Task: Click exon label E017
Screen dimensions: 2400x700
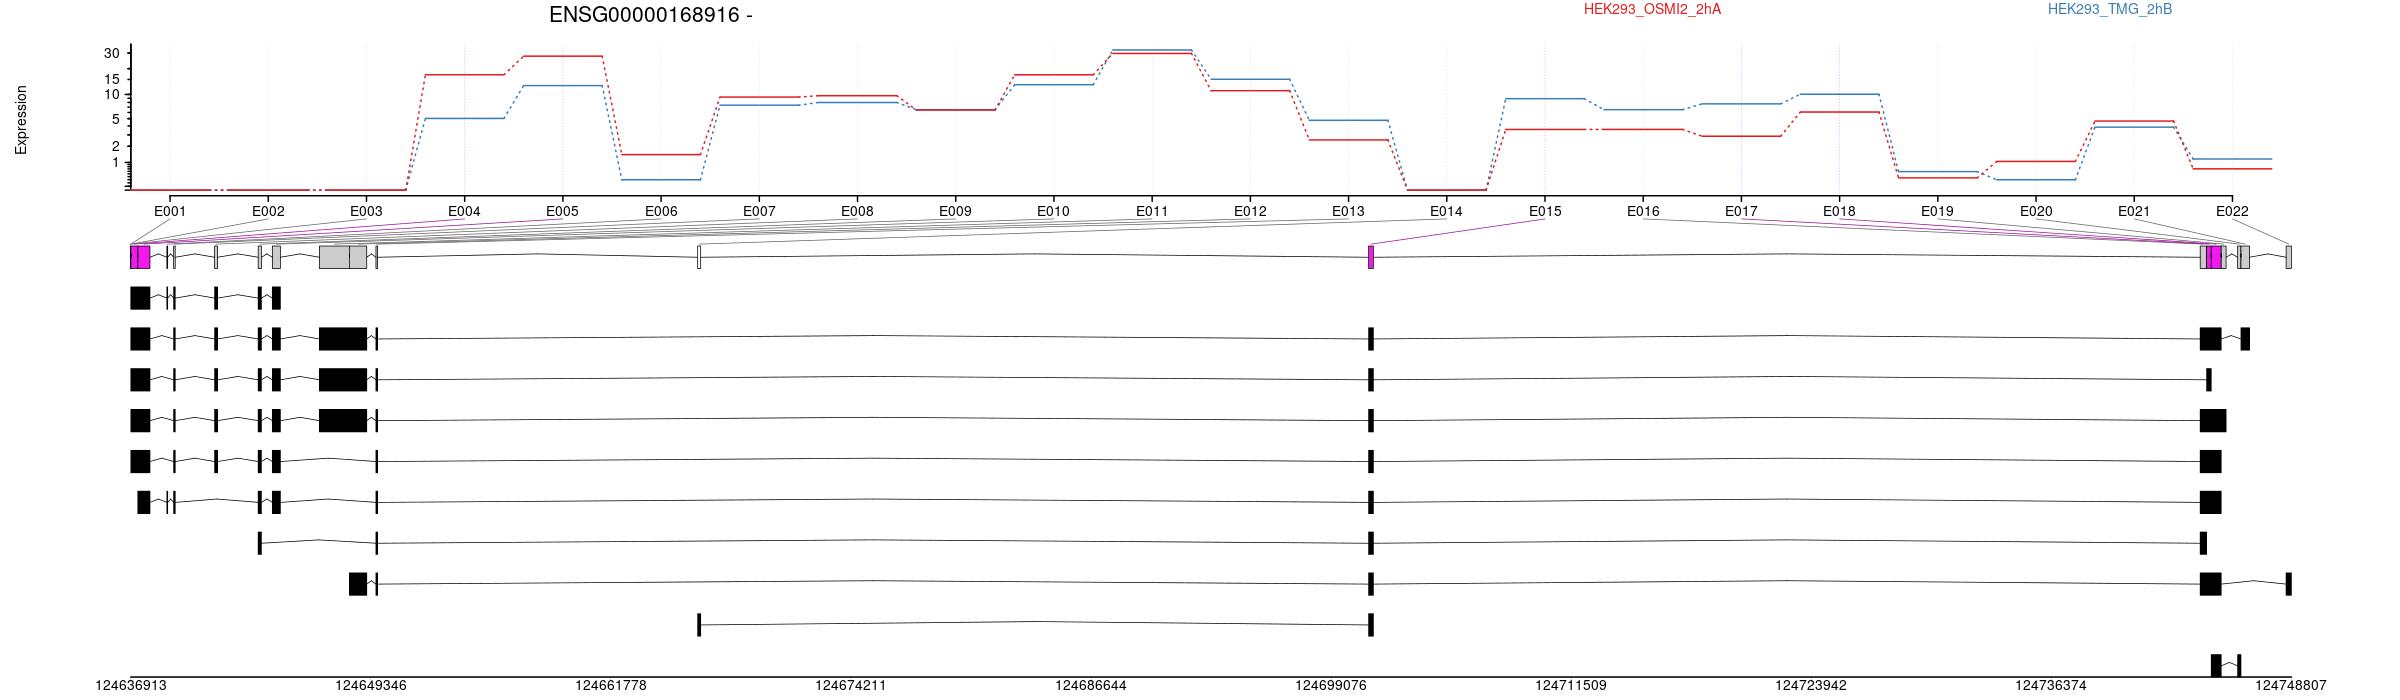Action: 1741,211
